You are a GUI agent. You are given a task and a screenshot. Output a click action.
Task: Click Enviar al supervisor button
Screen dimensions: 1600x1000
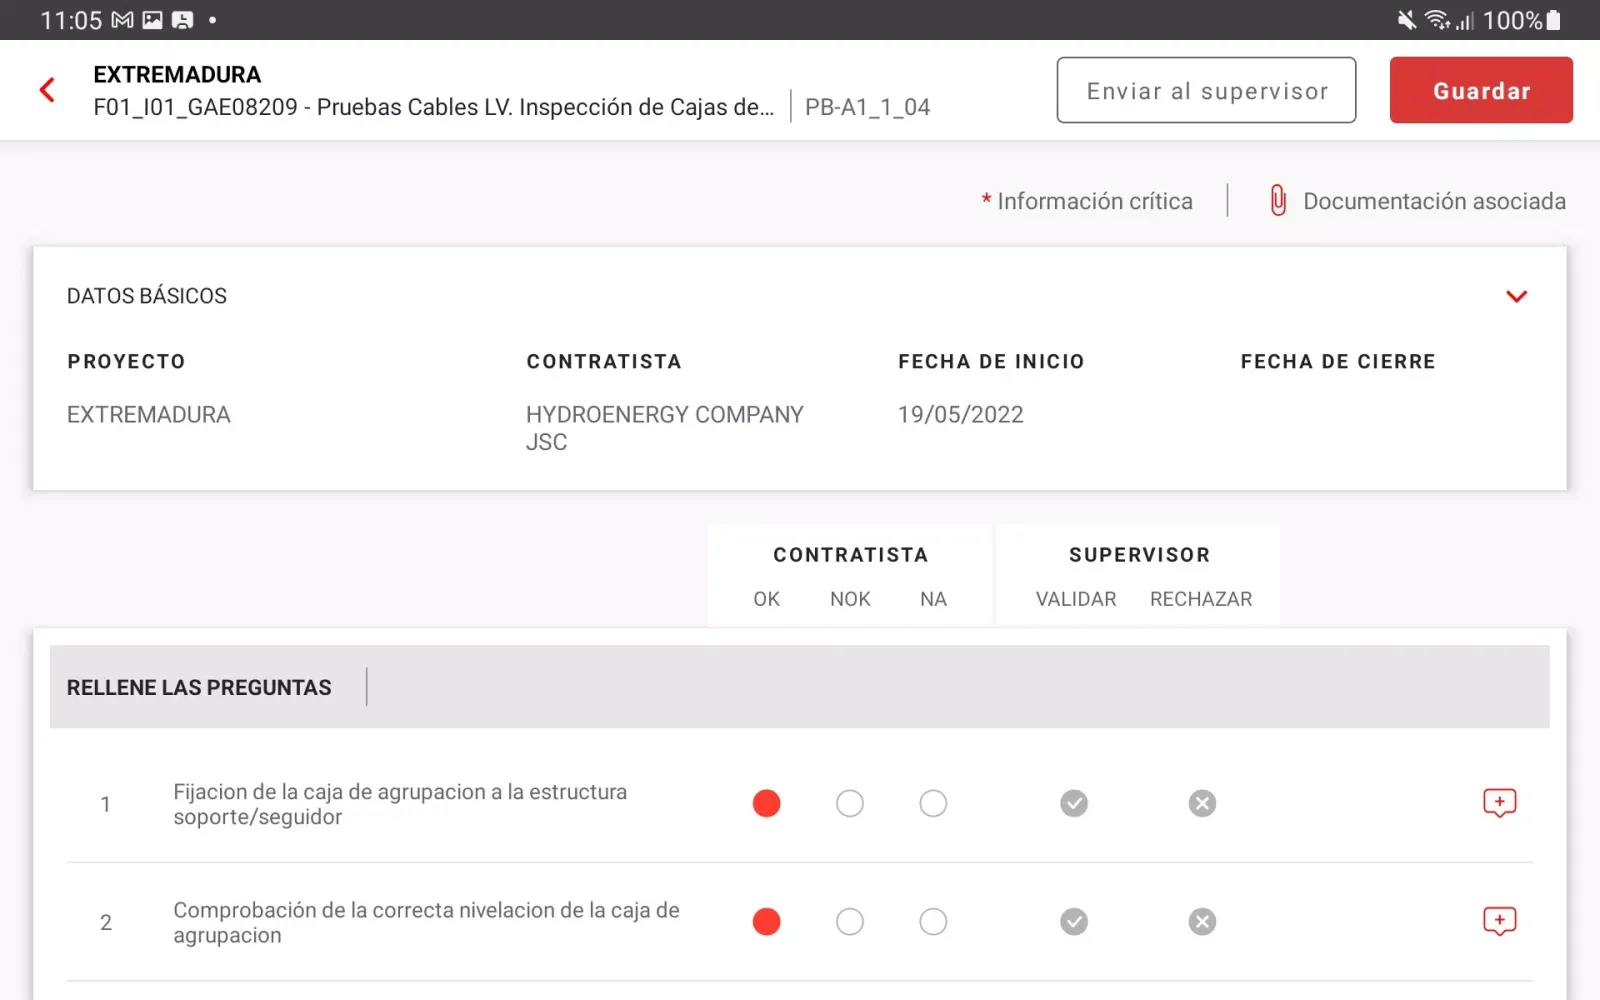[1206, 91]
